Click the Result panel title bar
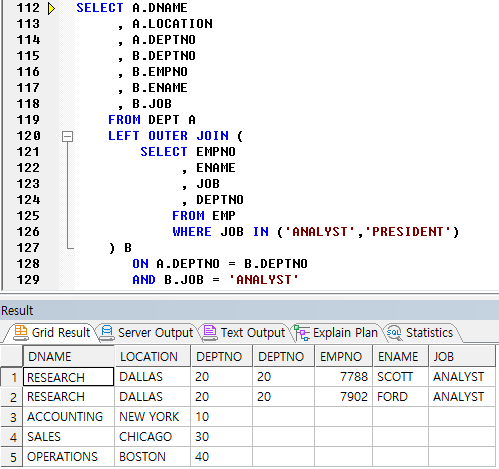The image size is (499, 469). [x=249, y=310]
